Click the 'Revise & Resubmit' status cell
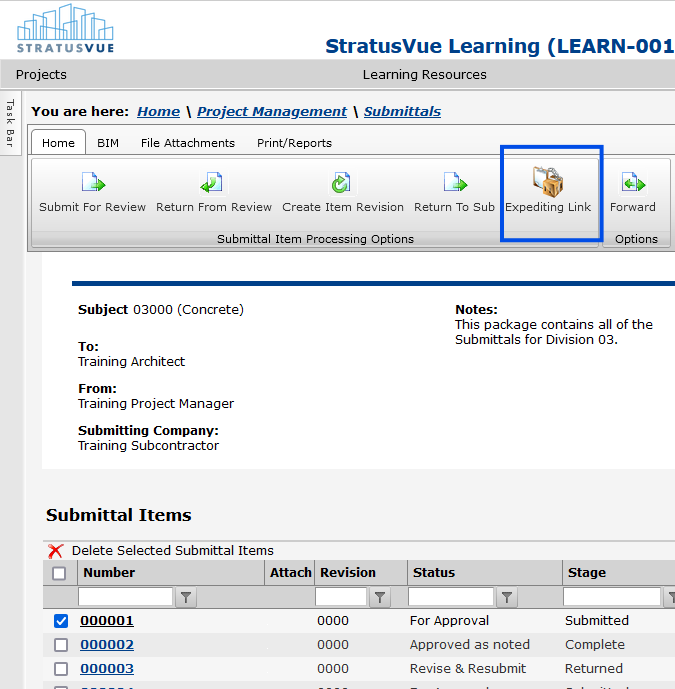 click(468, 668)
